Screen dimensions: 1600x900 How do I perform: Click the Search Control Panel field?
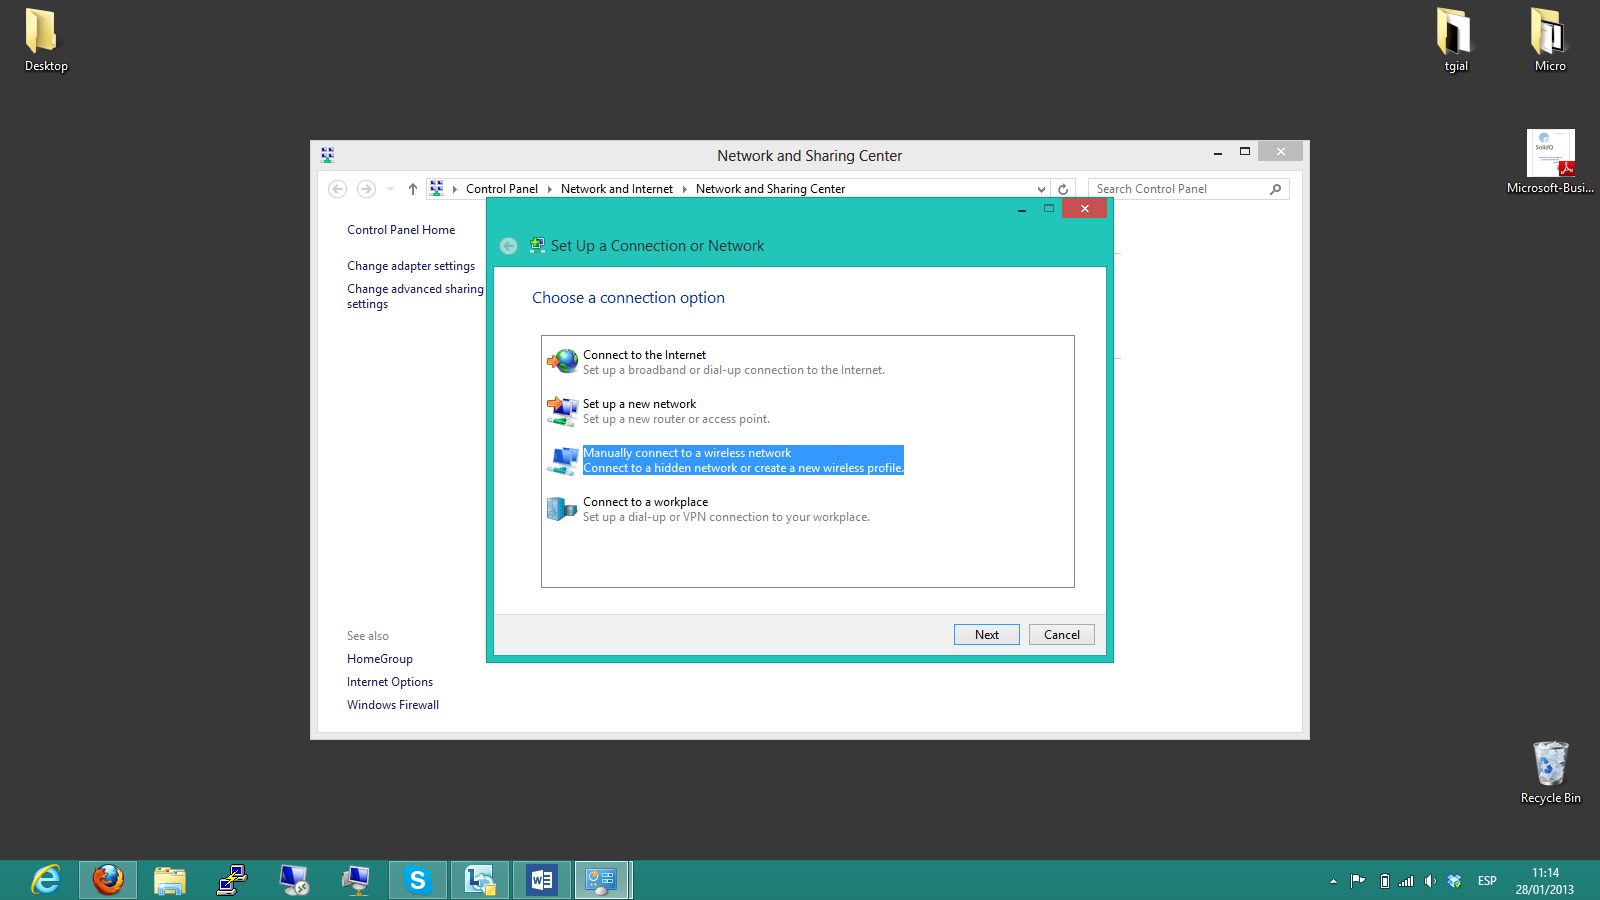pyautogui.click(x=1178, y=189)
